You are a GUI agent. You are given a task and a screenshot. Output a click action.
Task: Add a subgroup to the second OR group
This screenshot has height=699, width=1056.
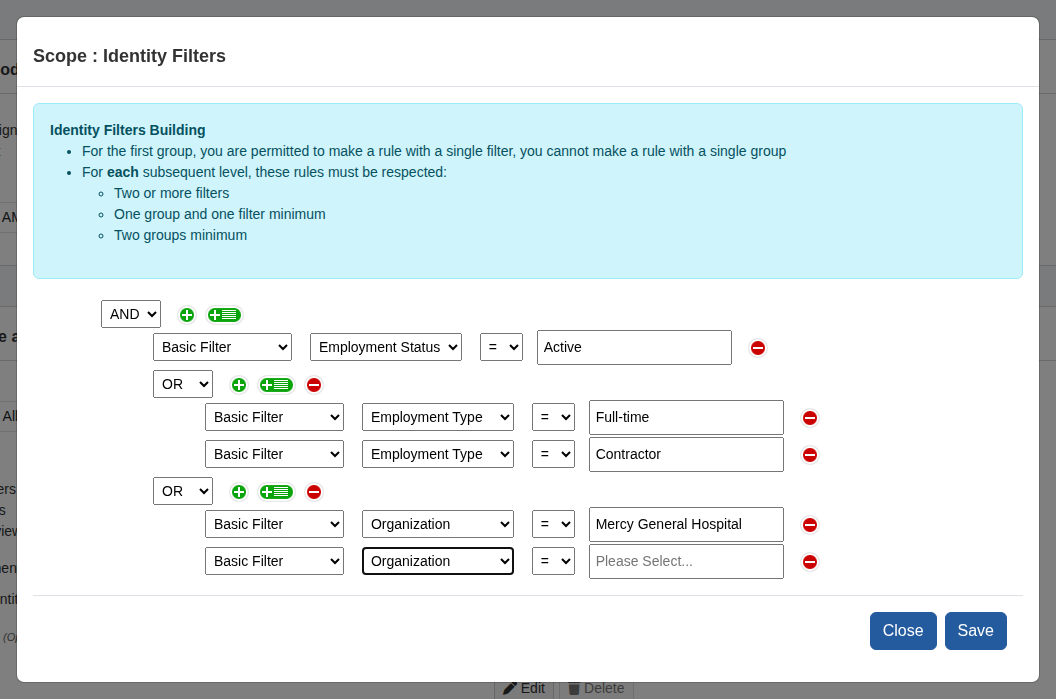276,492
